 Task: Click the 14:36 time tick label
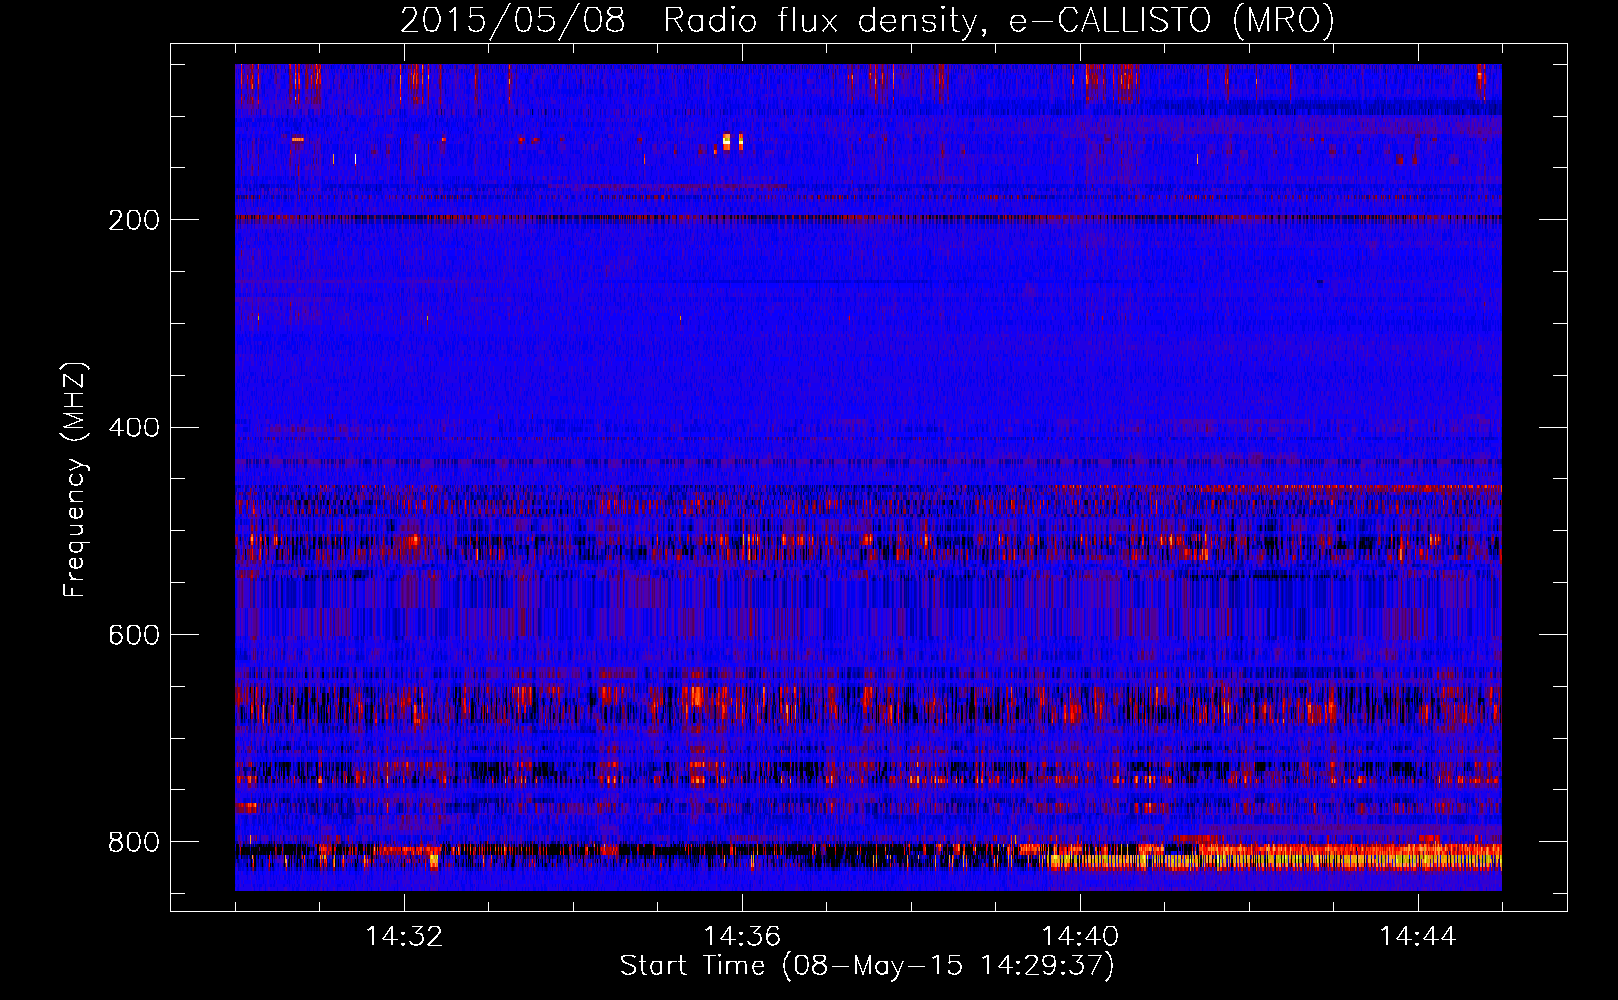[x=742, y=936]
